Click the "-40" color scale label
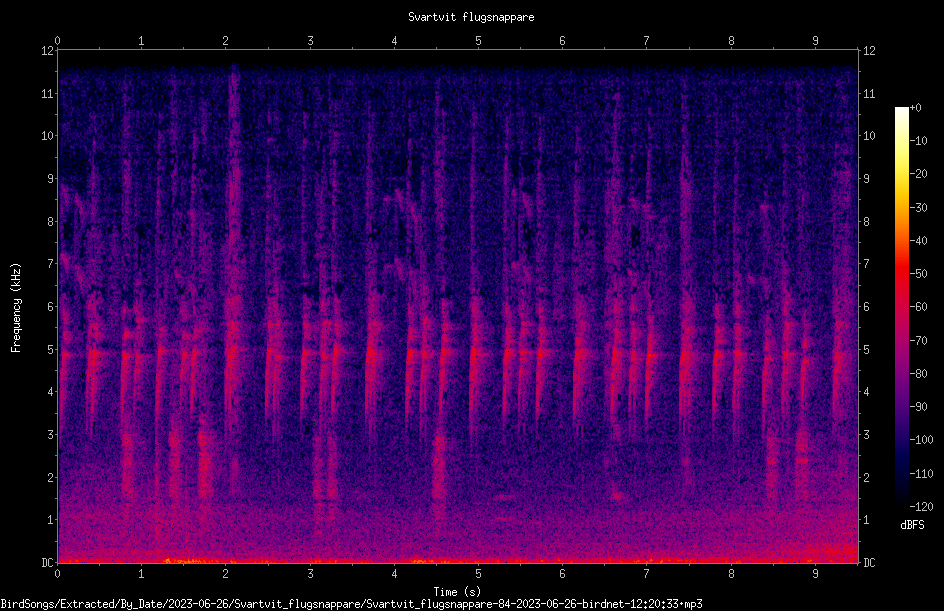The image size is (944, 611). click(918, 241)
